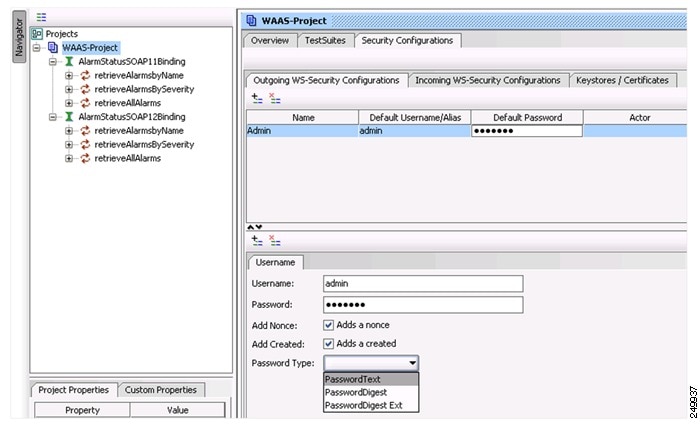Screen dimensions: 700x429
Task: Switch to Project Properties tab
Action: (x=74, y=390)
